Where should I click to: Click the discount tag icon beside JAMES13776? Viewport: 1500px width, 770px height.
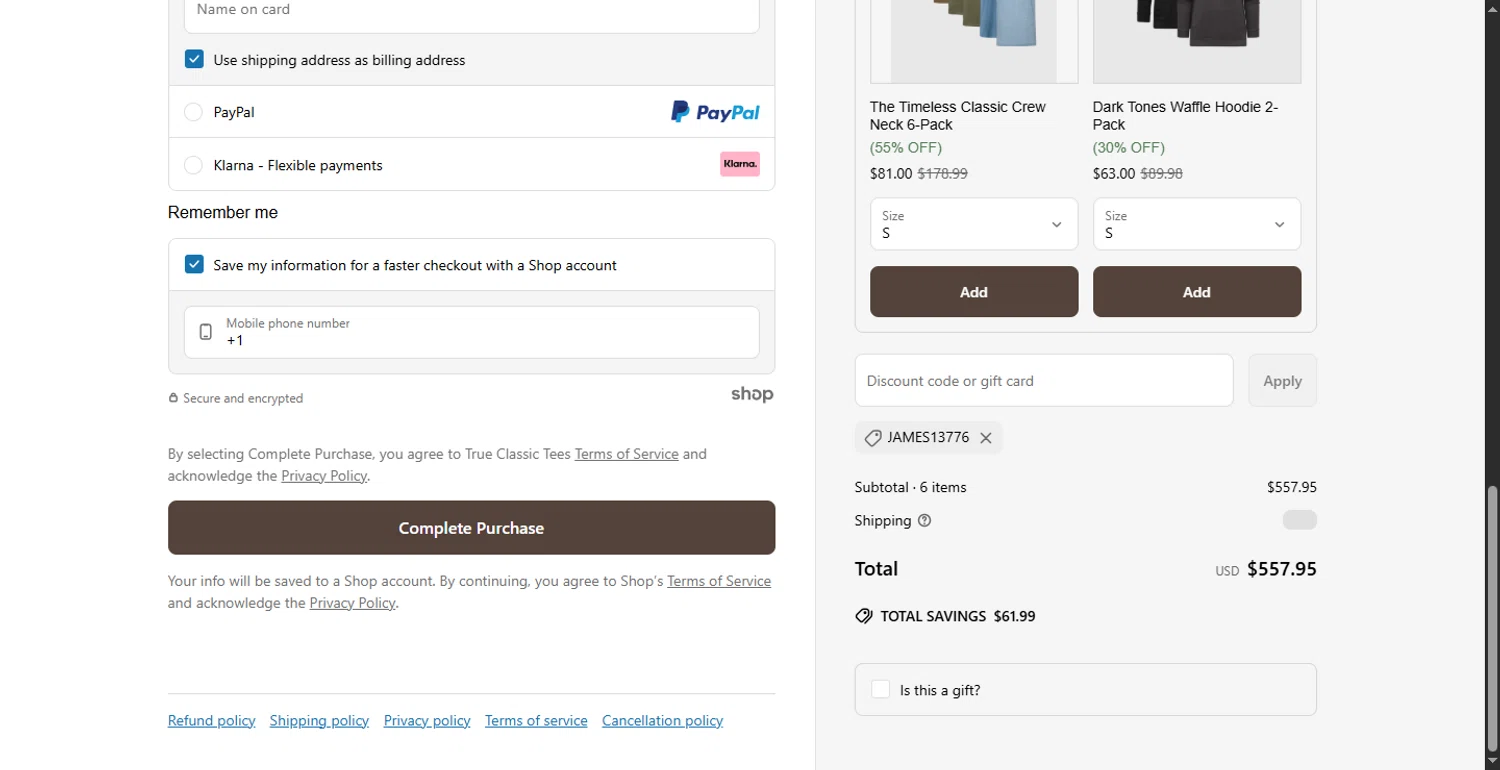point(872,438)
